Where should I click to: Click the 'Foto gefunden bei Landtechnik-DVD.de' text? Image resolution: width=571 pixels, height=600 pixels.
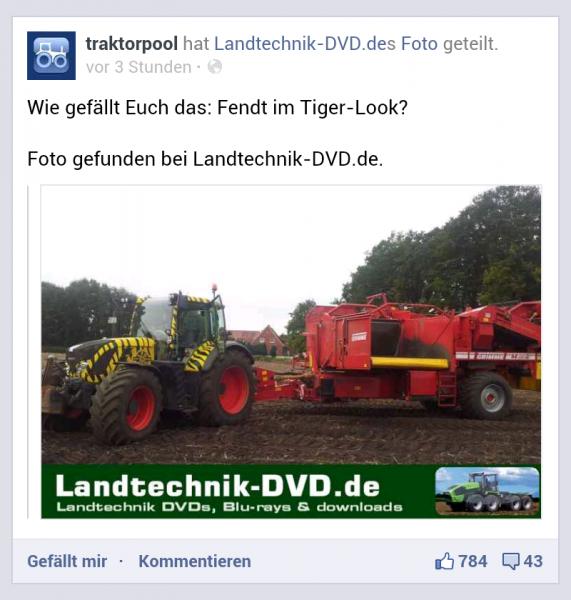pyautogui.click(x=205, y=159)
